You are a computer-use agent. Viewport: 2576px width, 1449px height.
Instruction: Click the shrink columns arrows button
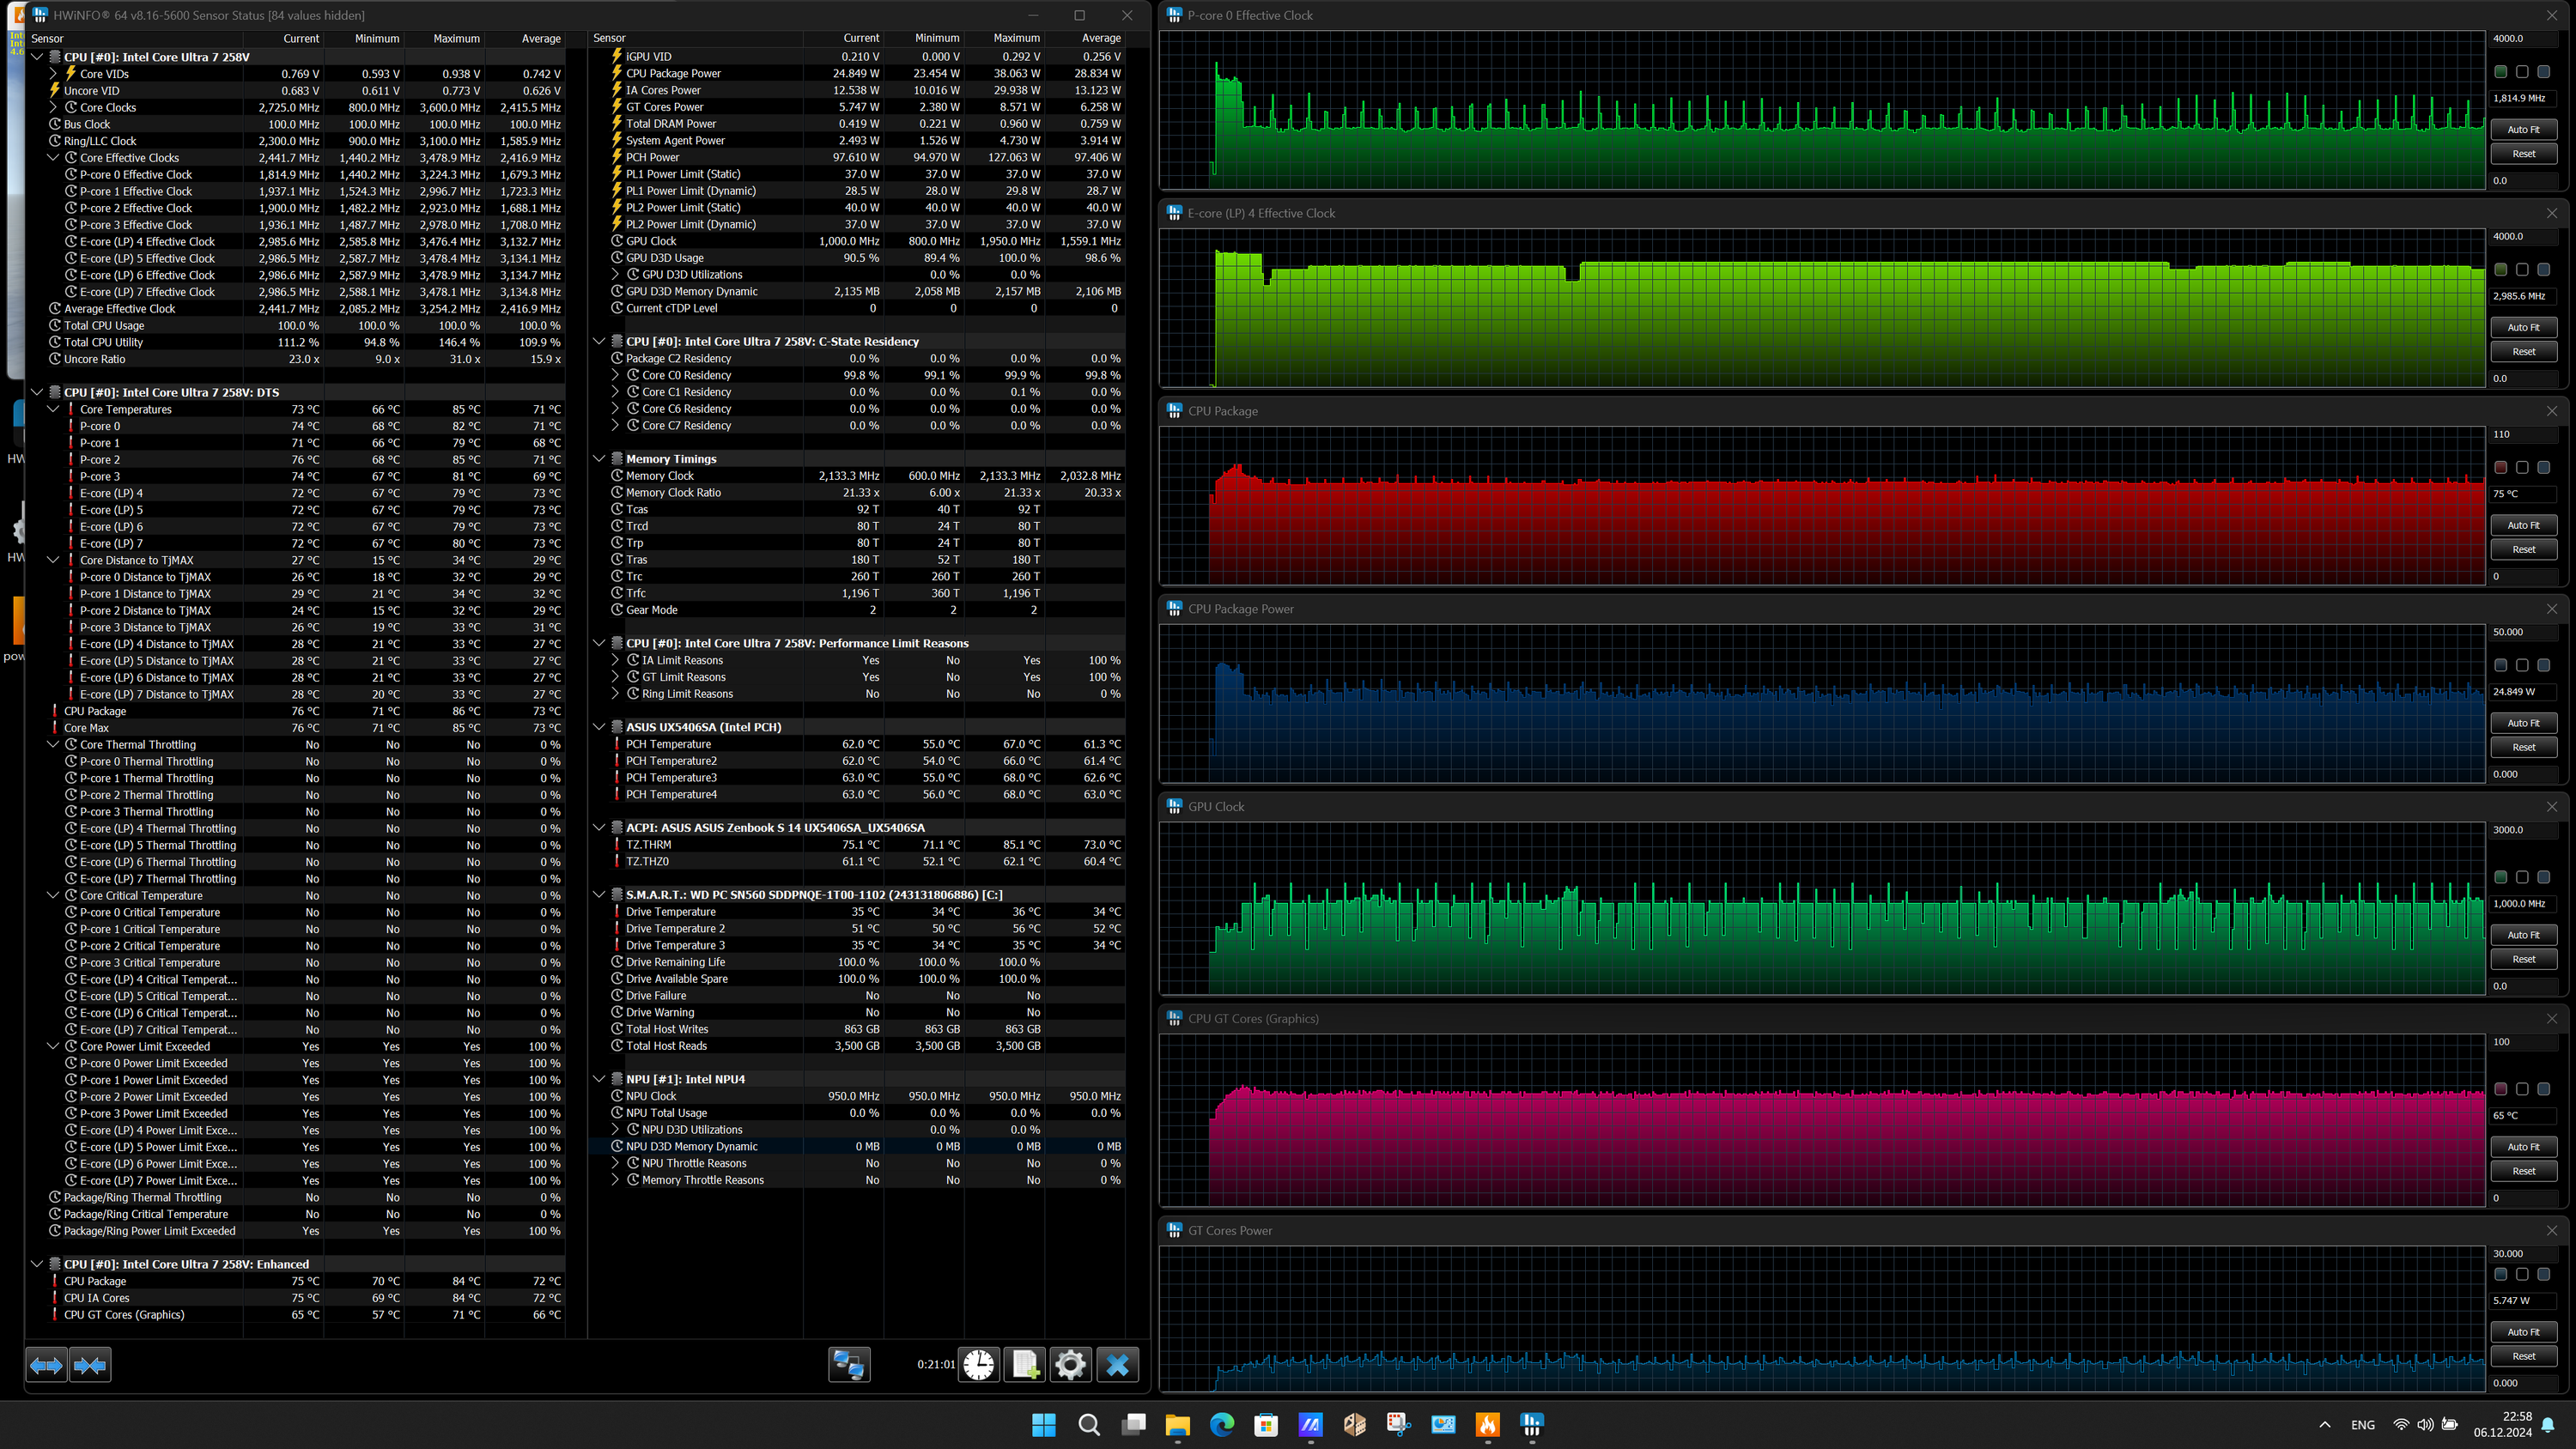(x=90, y=1365)
